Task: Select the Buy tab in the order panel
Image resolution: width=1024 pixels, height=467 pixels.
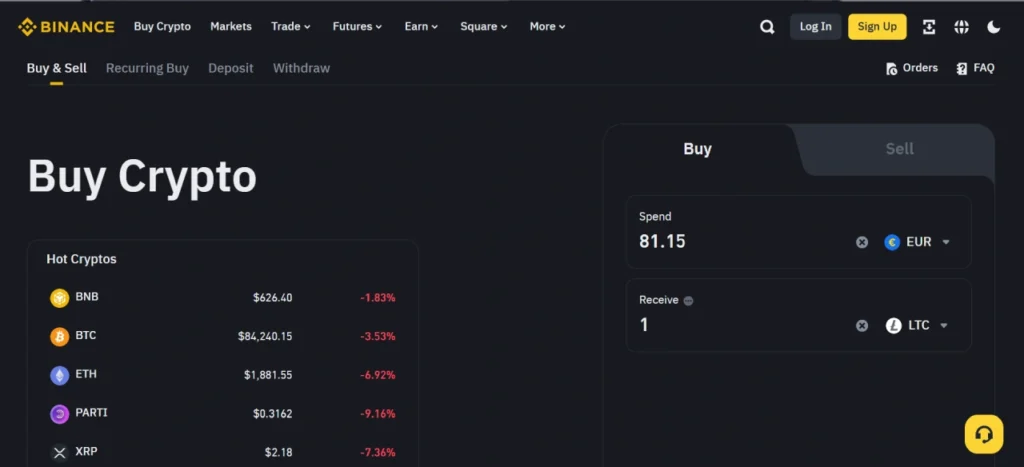Action: 697,149
